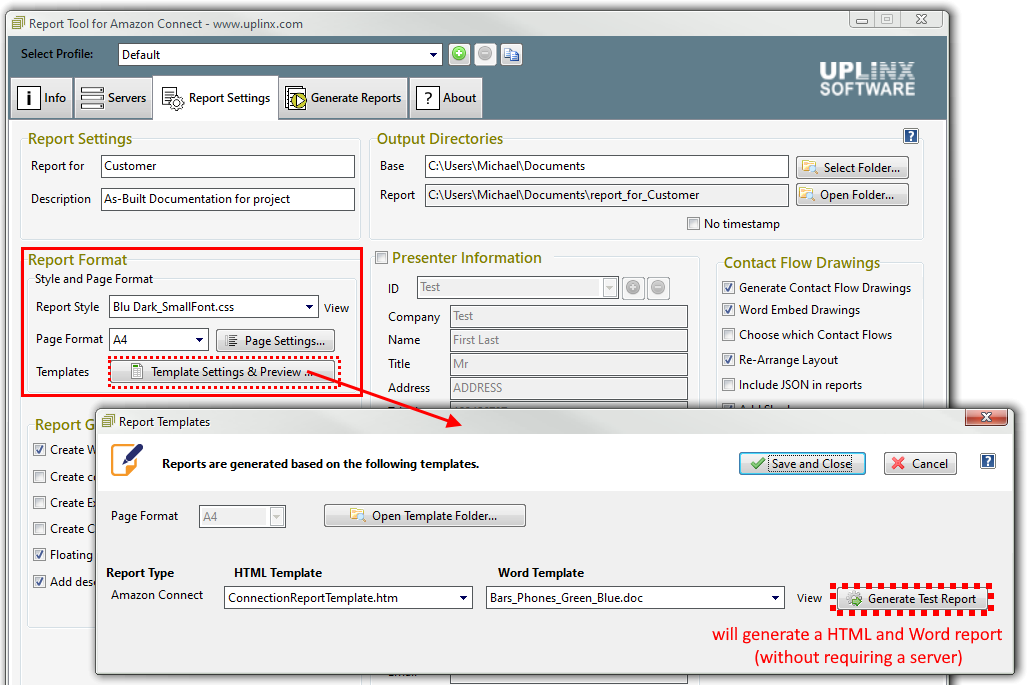Expand the presenter ID dropdown
The image size is (1034, 685).
click(609, 287)
